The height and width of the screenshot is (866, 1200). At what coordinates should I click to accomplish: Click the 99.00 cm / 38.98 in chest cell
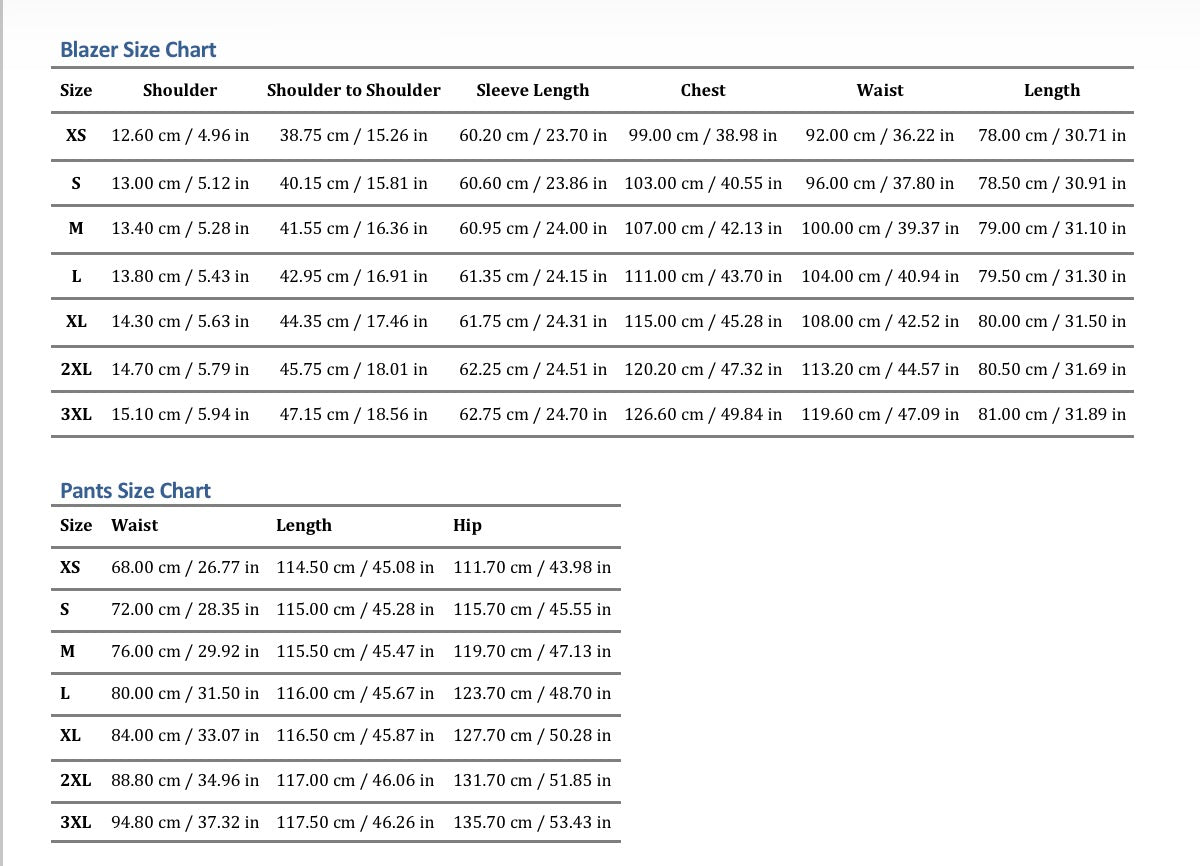(x=702, y=135)
